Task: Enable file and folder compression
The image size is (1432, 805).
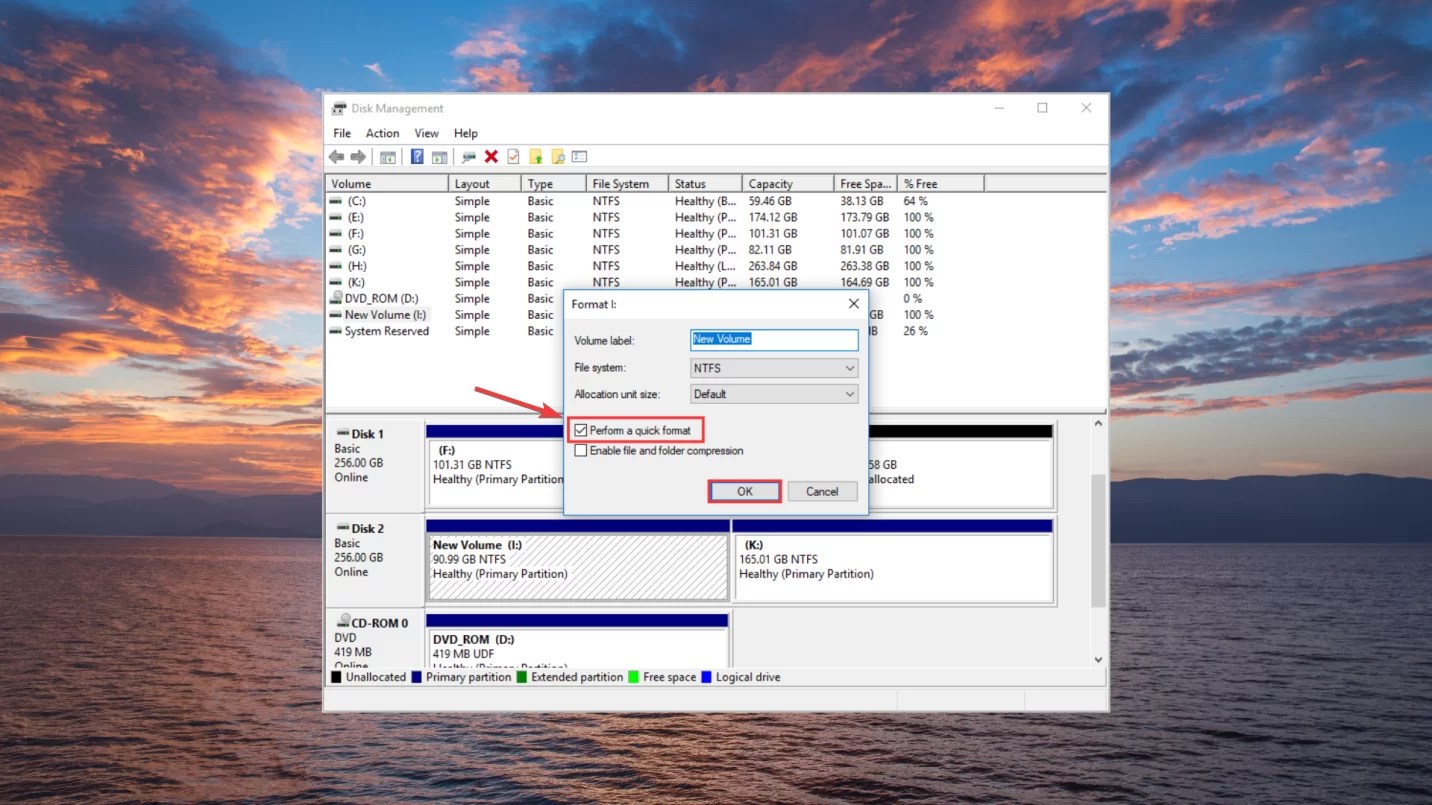Action: [581, 450]
